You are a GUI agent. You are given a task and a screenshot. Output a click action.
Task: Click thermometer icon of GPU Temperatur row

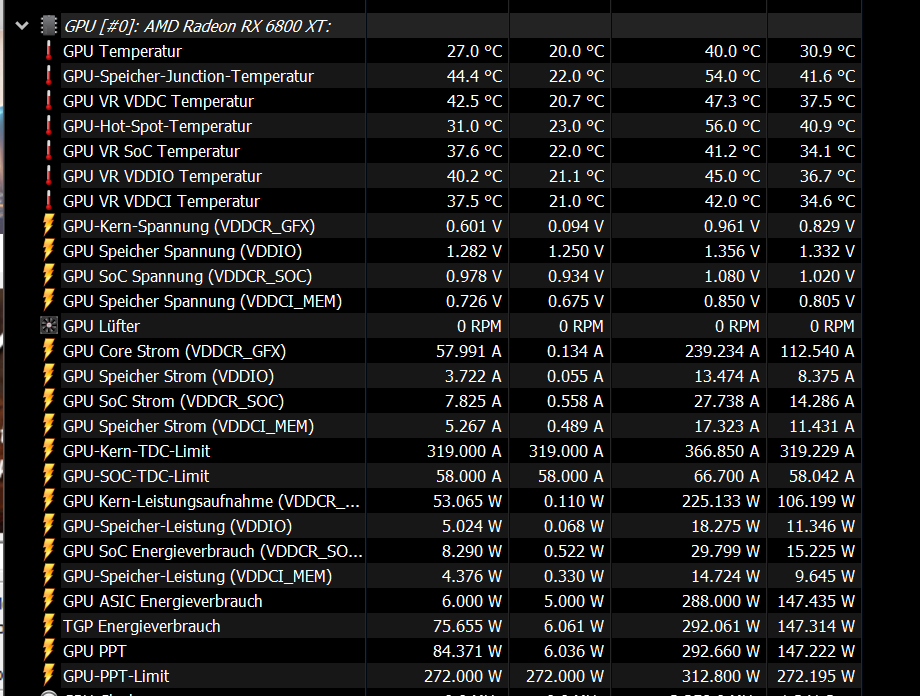tap(49, 51)
